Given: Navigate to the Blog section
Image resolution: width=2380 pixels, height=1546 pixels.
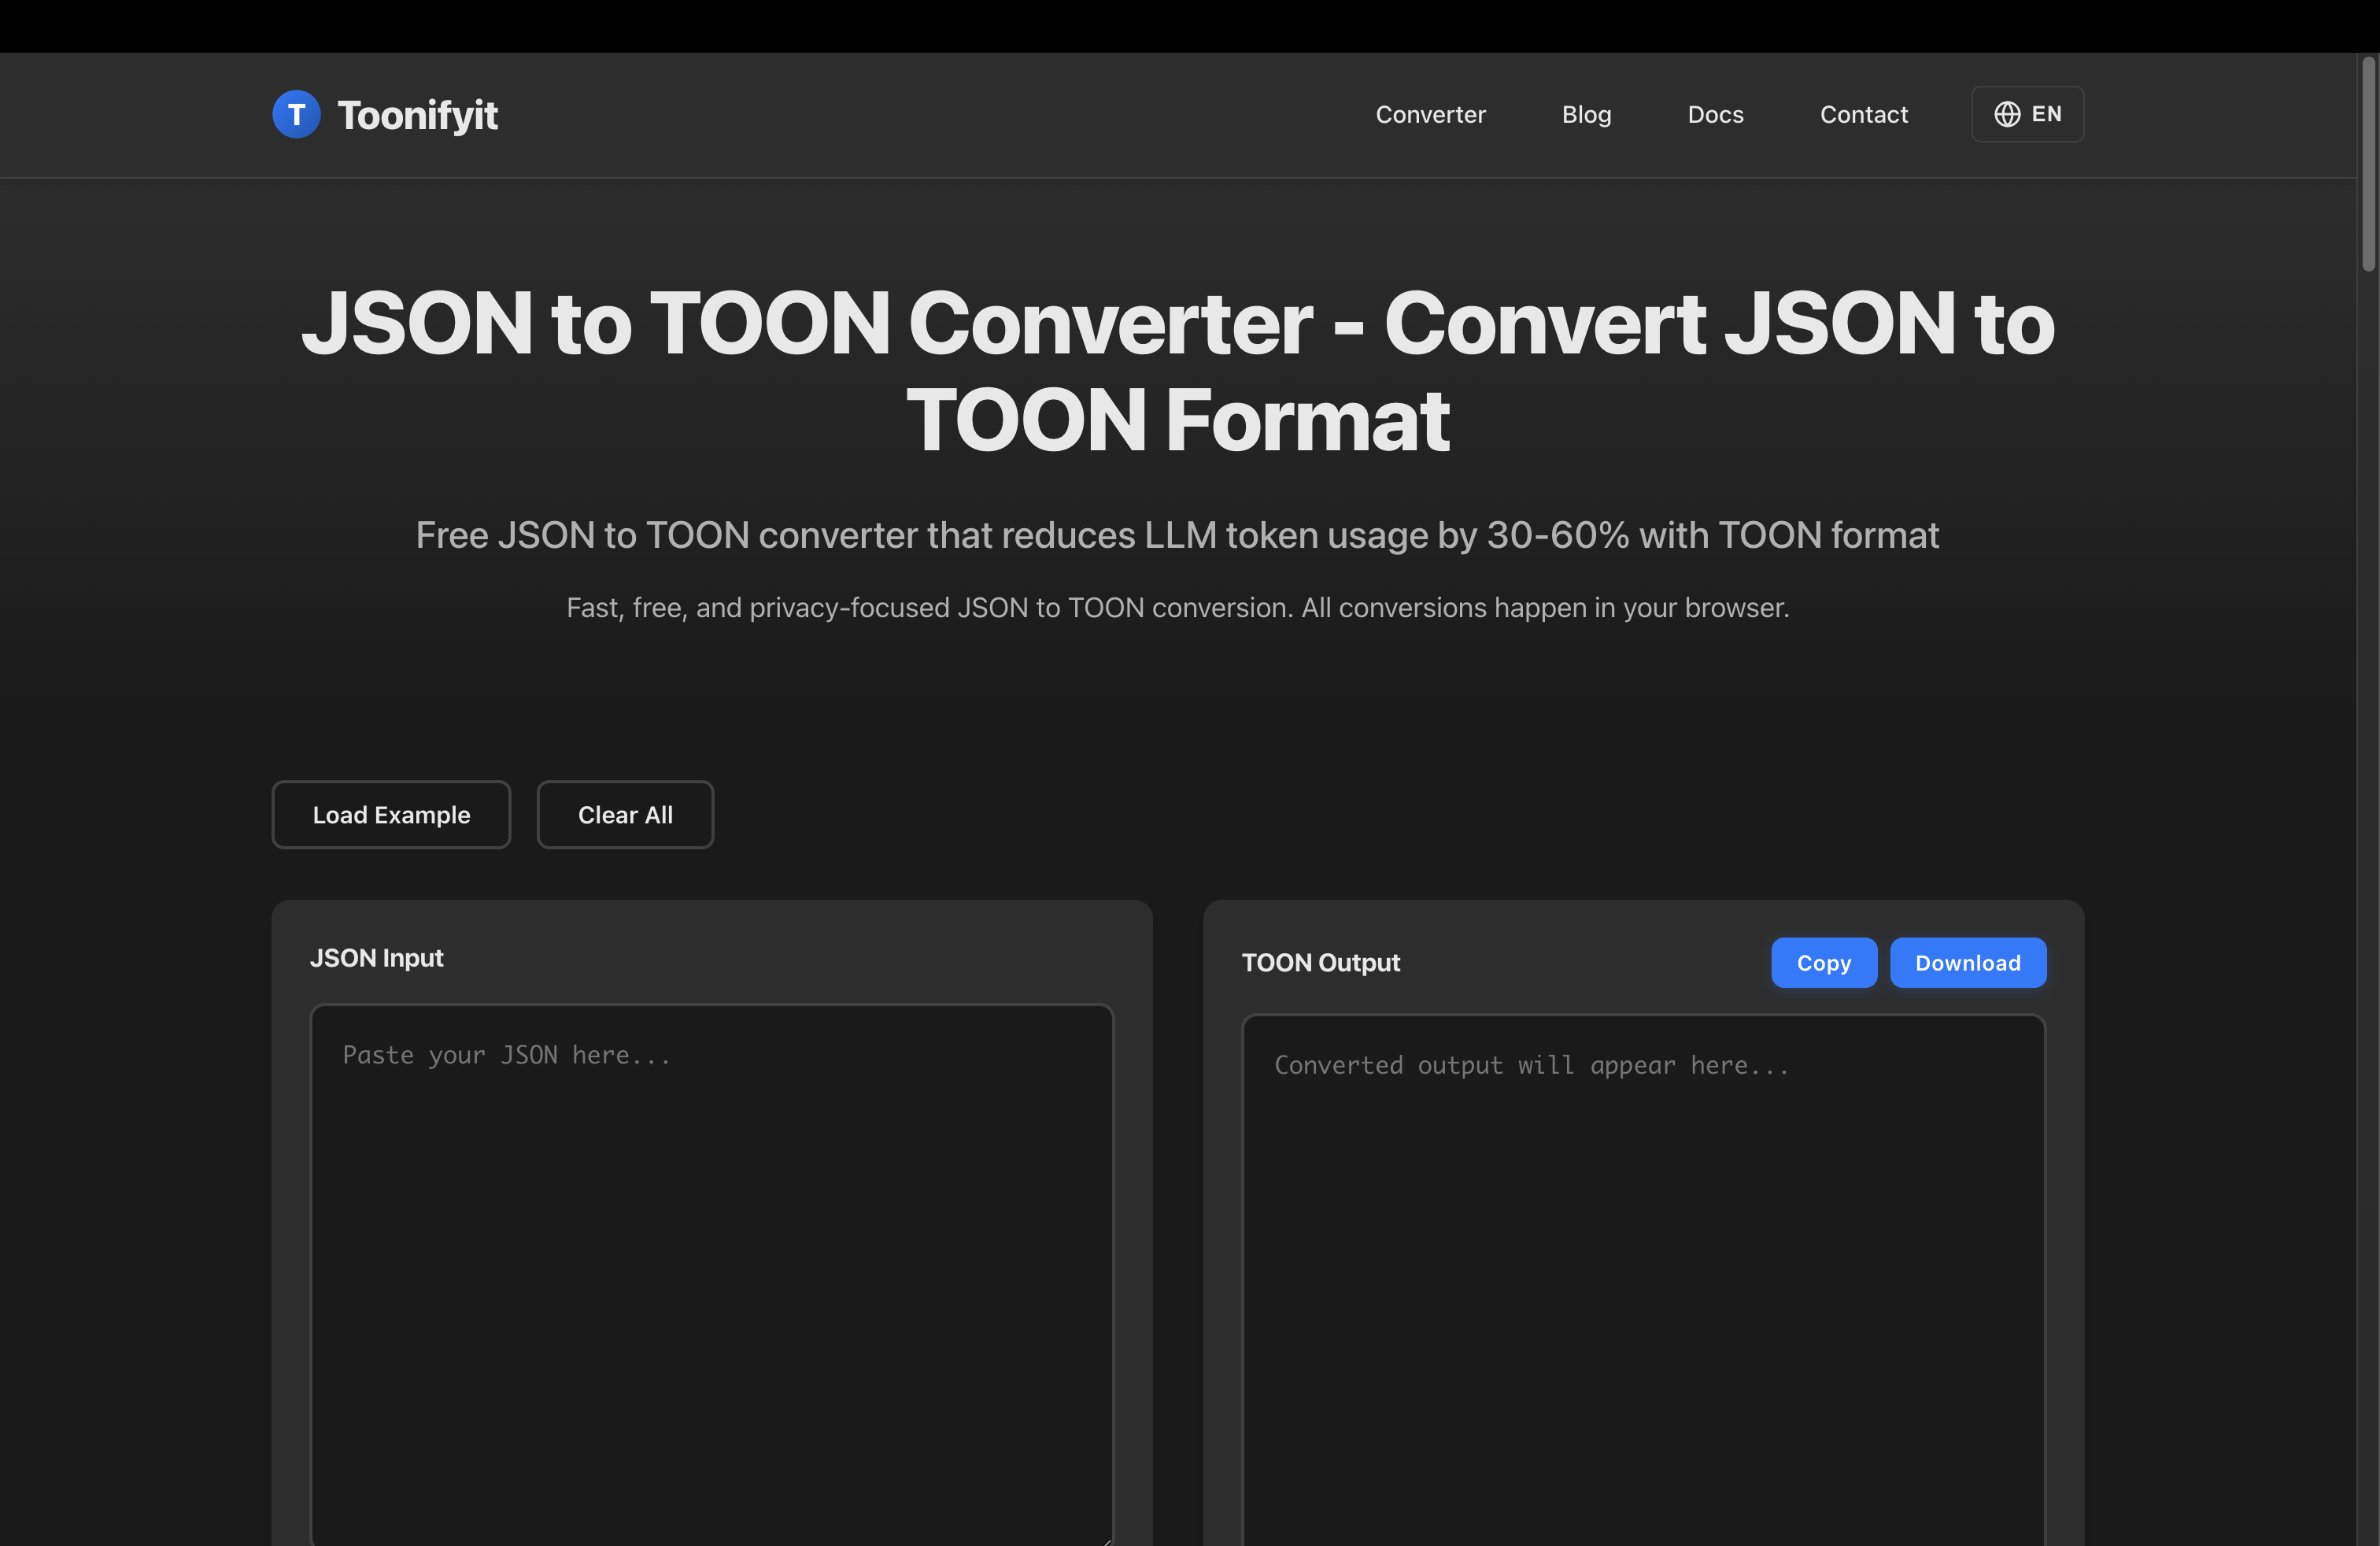Looking at the screenshot, I should (x=1586, y=114).
